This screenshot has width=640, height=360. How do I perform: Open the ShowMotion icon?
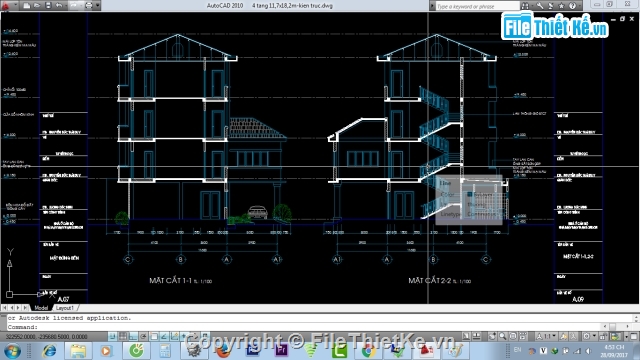click(523, 337)
